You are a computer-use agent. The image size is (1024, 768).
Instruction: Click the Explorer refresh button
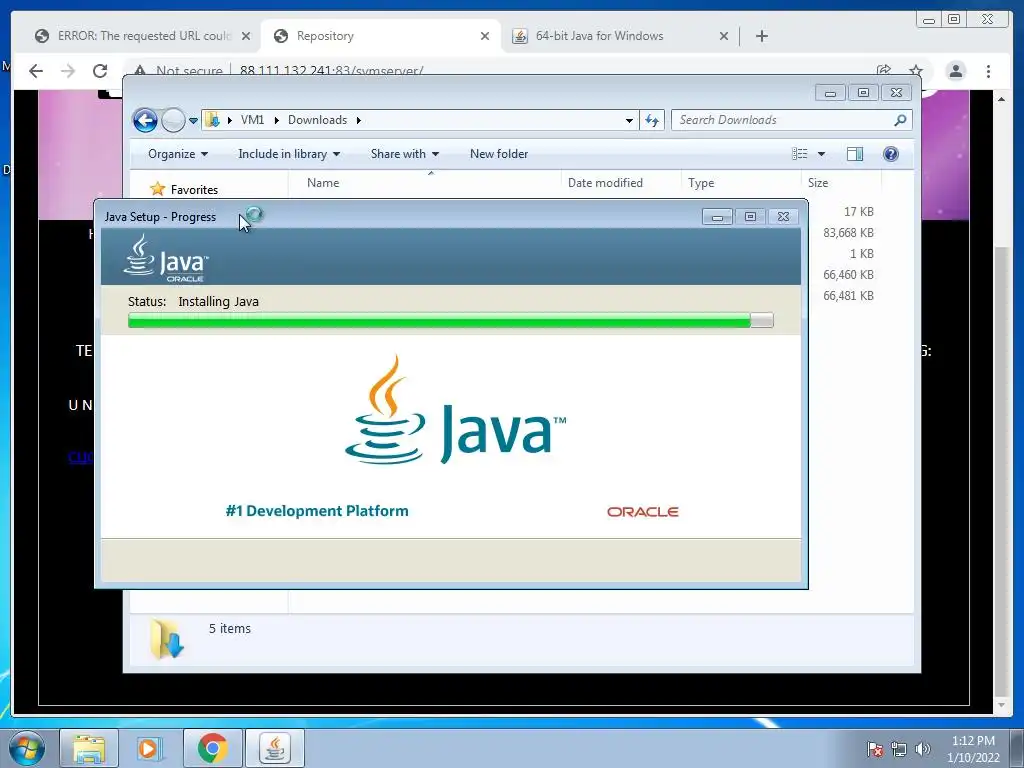pos(652,120)
